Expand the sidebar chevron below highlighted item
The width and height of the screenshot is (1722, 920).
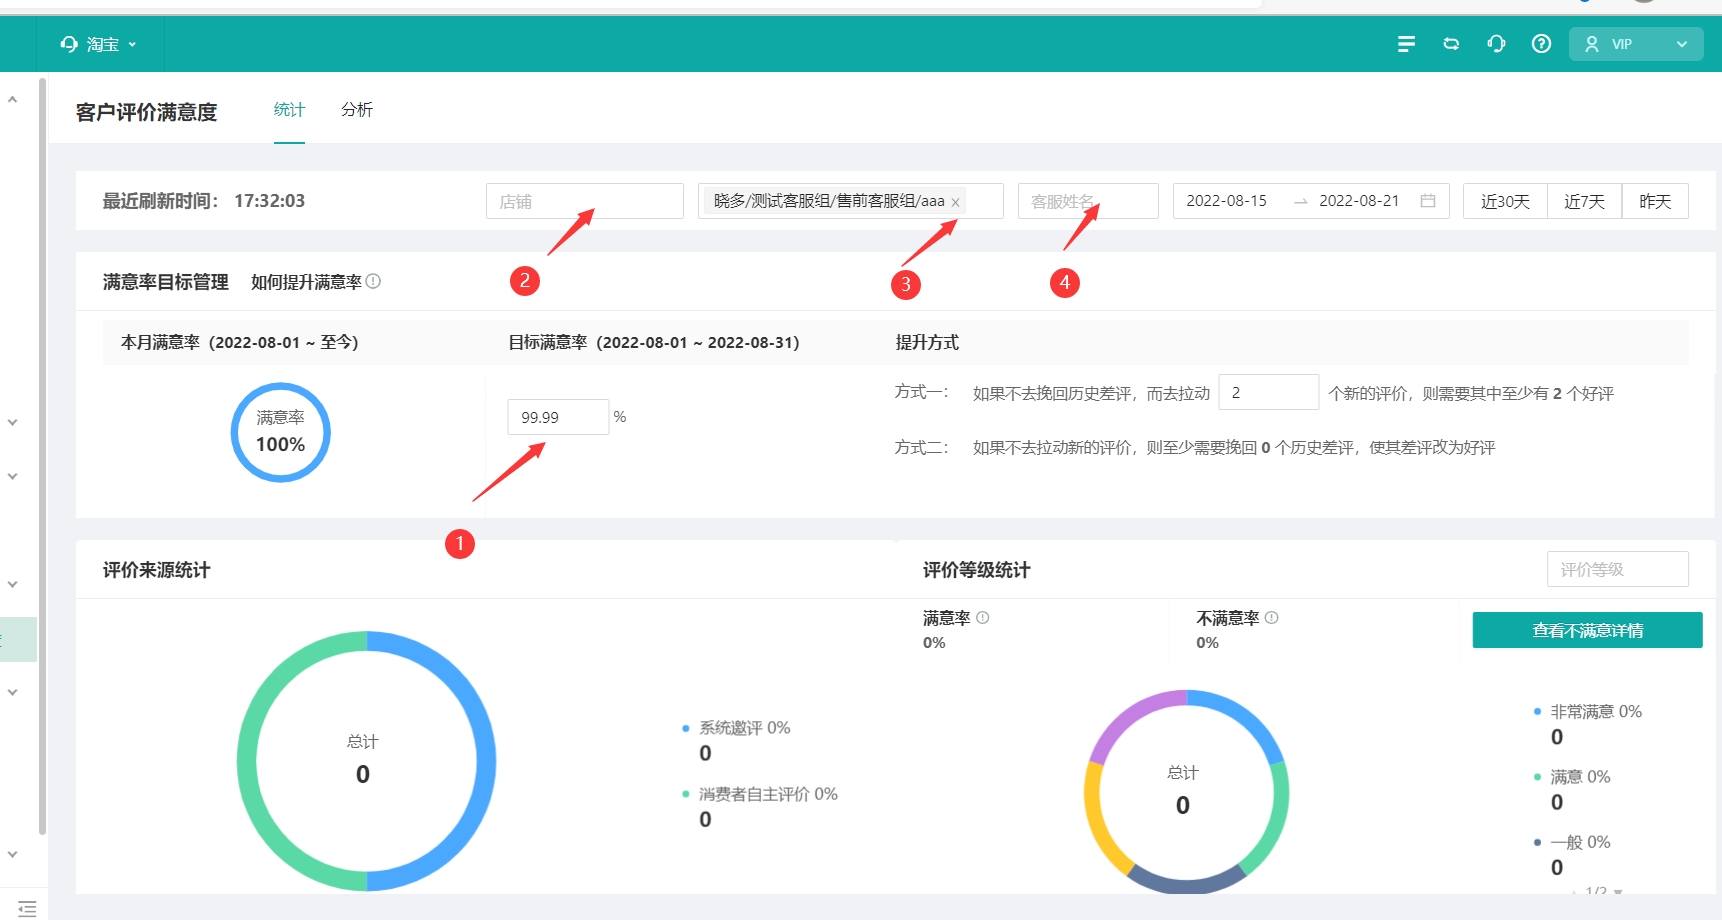(x=12, y=692)
